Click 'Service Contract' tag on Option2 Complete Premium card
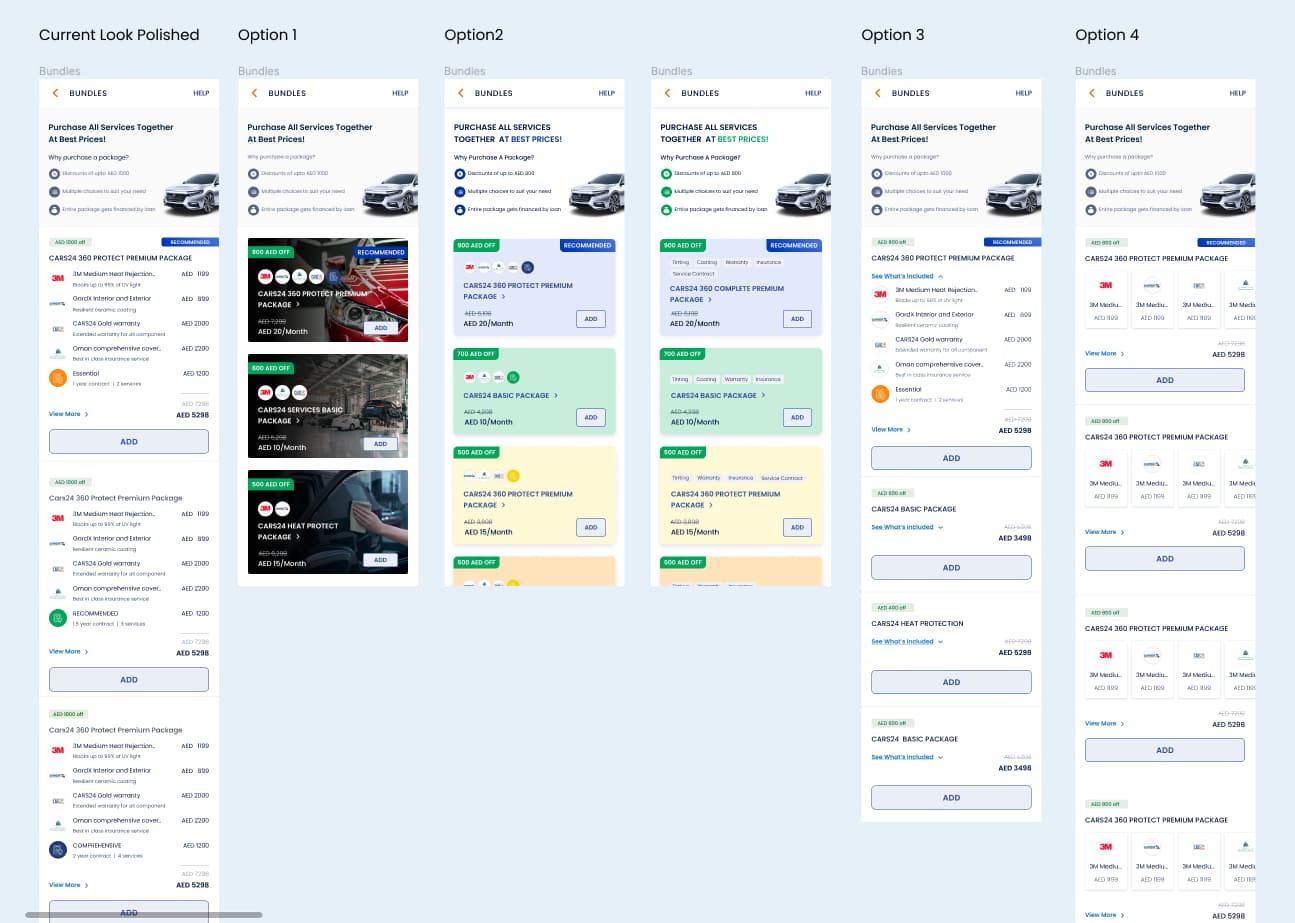The width and height of the screenshot is (1295, 923). click(693, 274)
